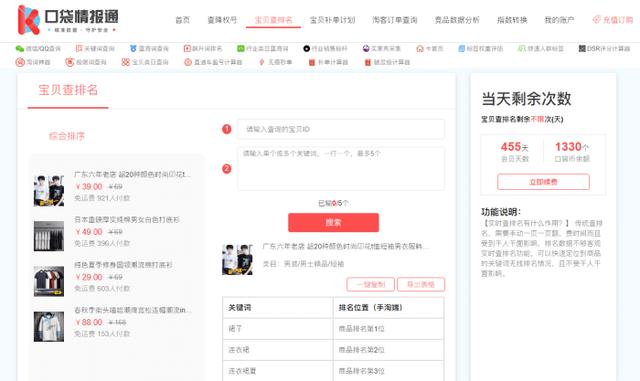Click the 口袋情报通 logo
Viewport: 640px width, 381px height.
pyautogui.click(x=68, y=20)
